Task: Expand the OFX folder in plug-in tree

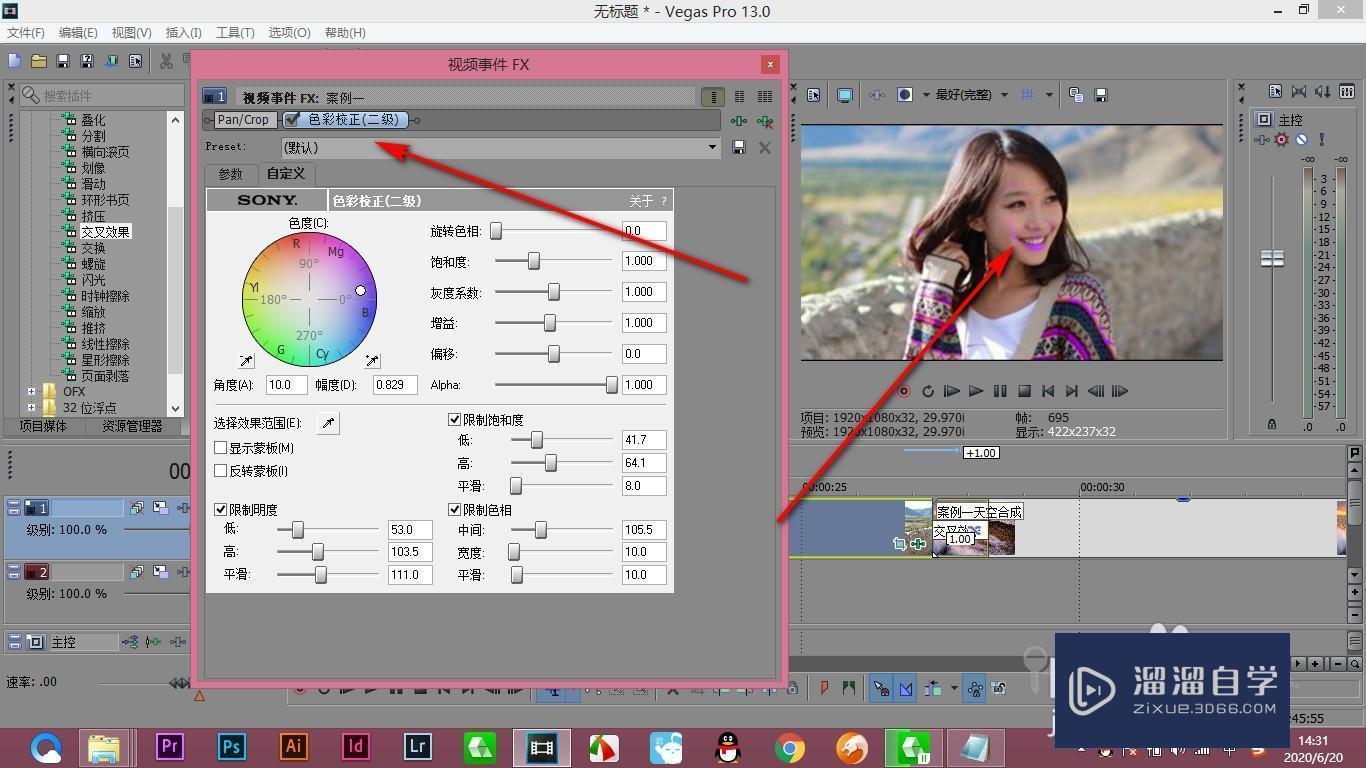Action: (31, 392)
